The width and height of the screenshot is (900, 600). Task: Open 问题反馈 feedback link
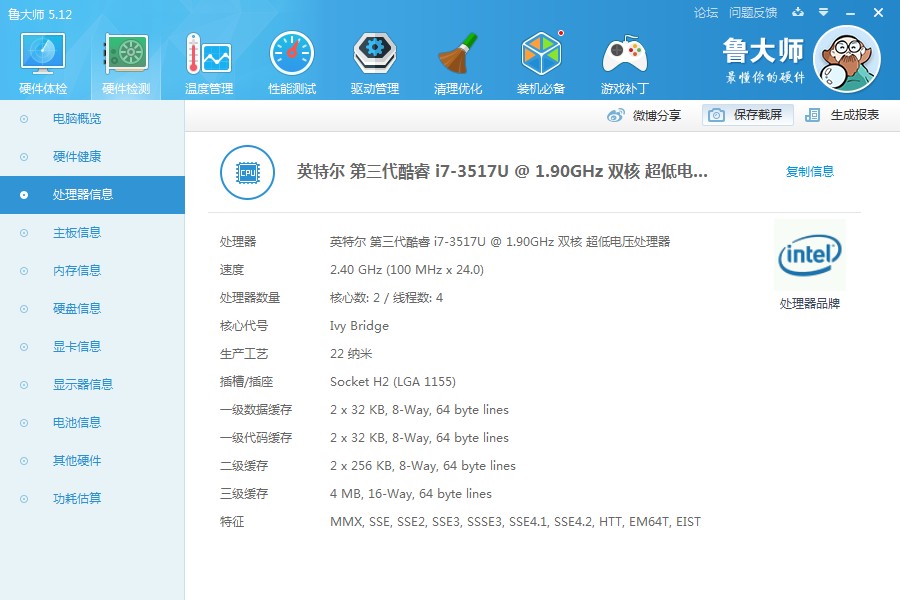[x=753, y=13]
